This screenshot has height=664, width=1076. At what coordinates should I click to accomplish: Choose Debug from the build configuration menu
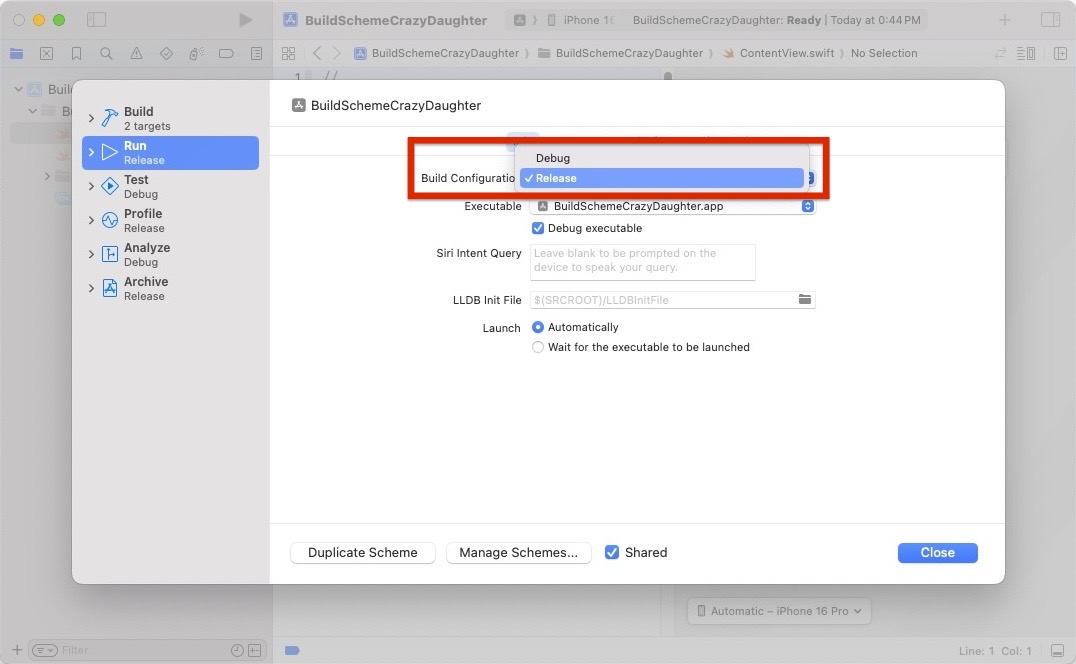[x=553, y=158]
